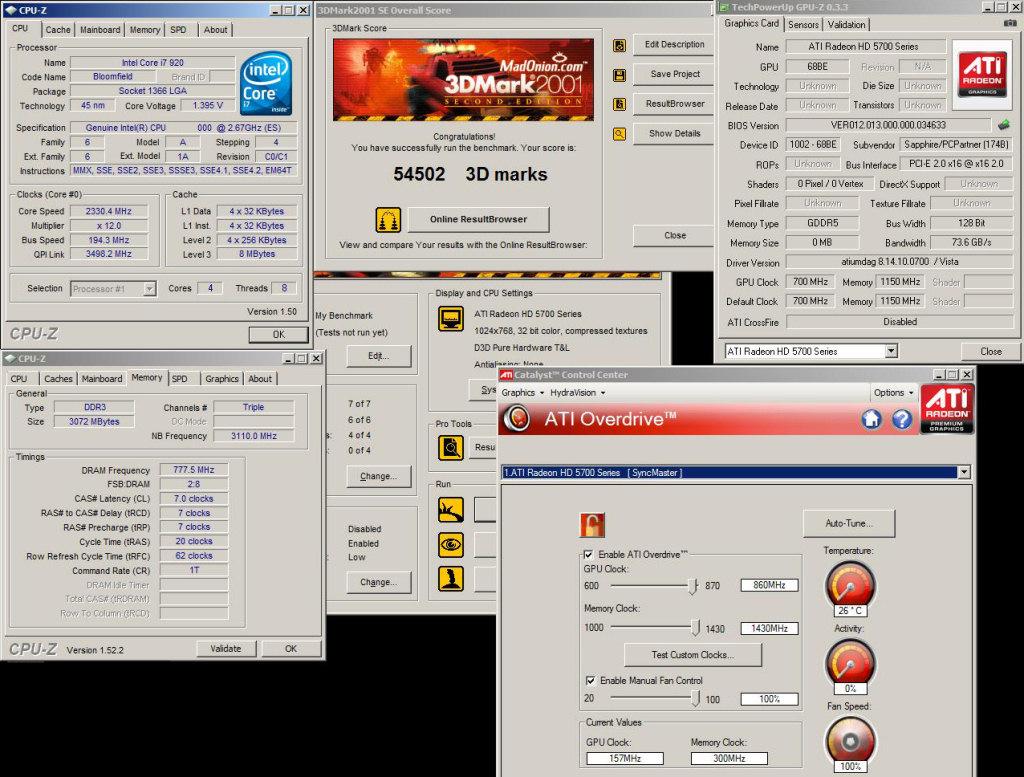Click the ATI Overdrive unlock padlock icon
1024x777 pixels.
point(592,525)
